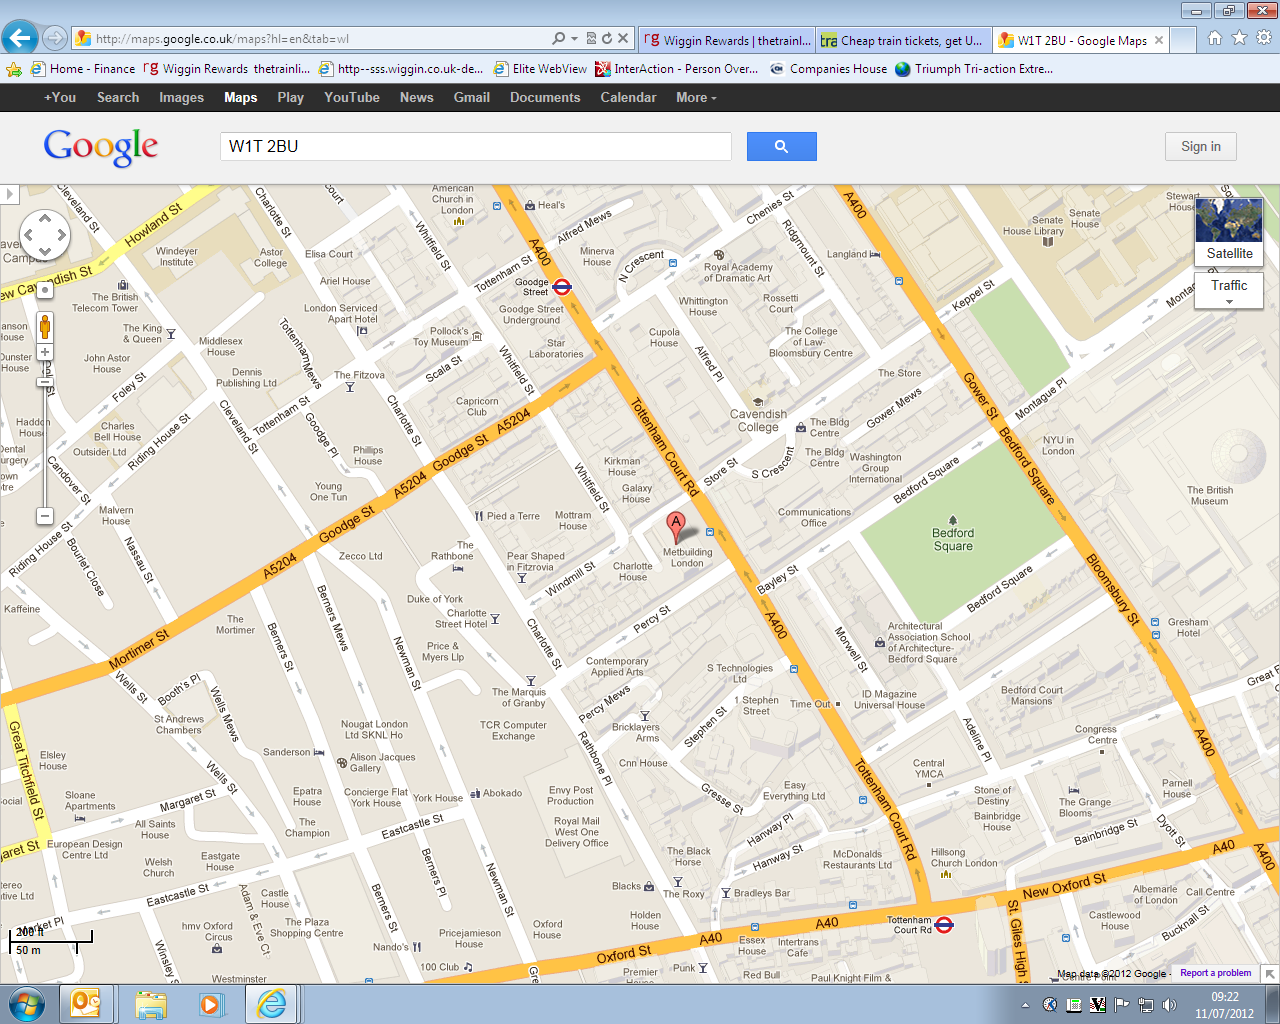Open Elite WebView favorites link
The image size is (1280, 1024).
(x=540, y=69)
